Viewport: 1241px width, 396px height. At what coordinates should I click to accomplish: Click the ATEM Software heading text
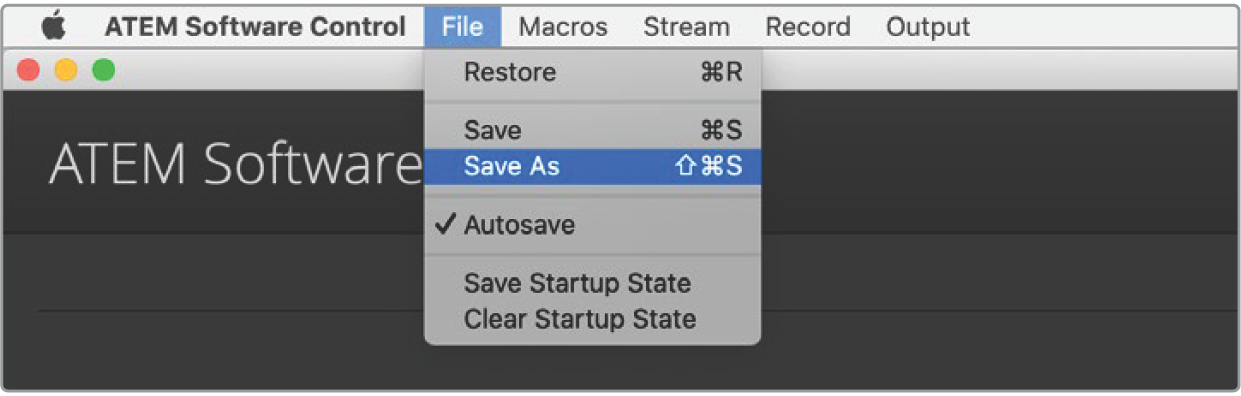point(236,163)
